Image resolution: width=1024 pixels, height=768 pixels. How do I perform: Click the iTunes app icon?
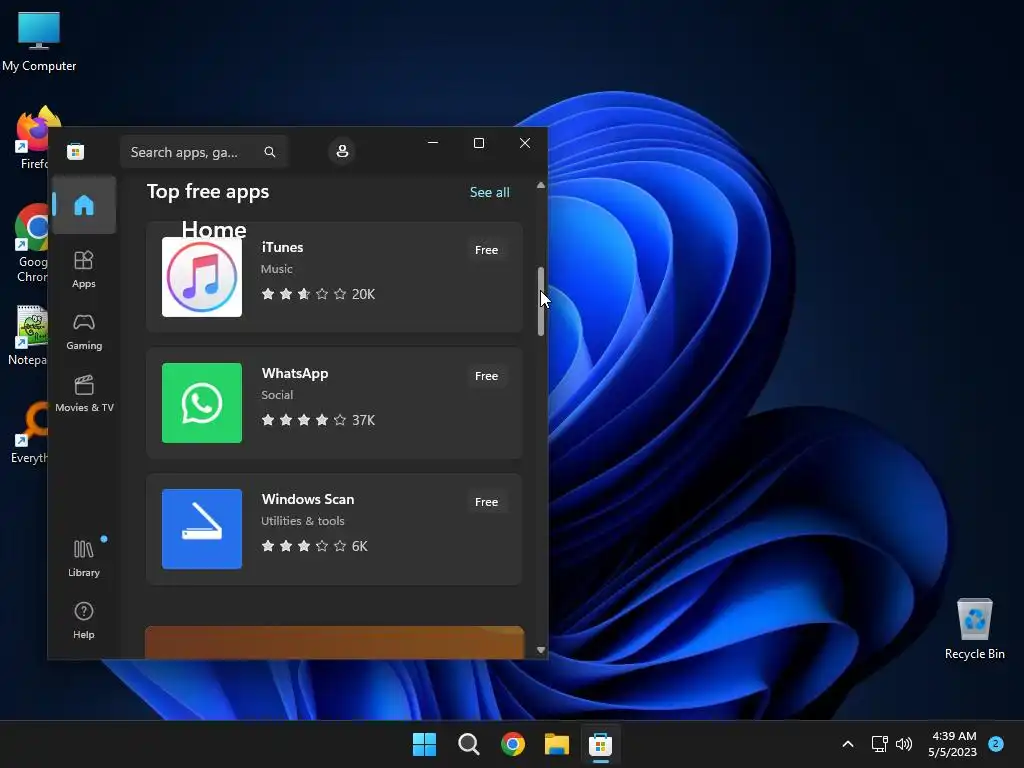[202, 277]
